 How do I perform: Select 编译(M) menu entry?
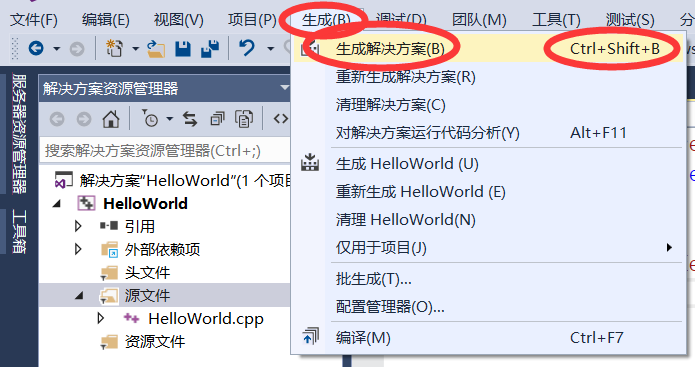tap(488, 338)
